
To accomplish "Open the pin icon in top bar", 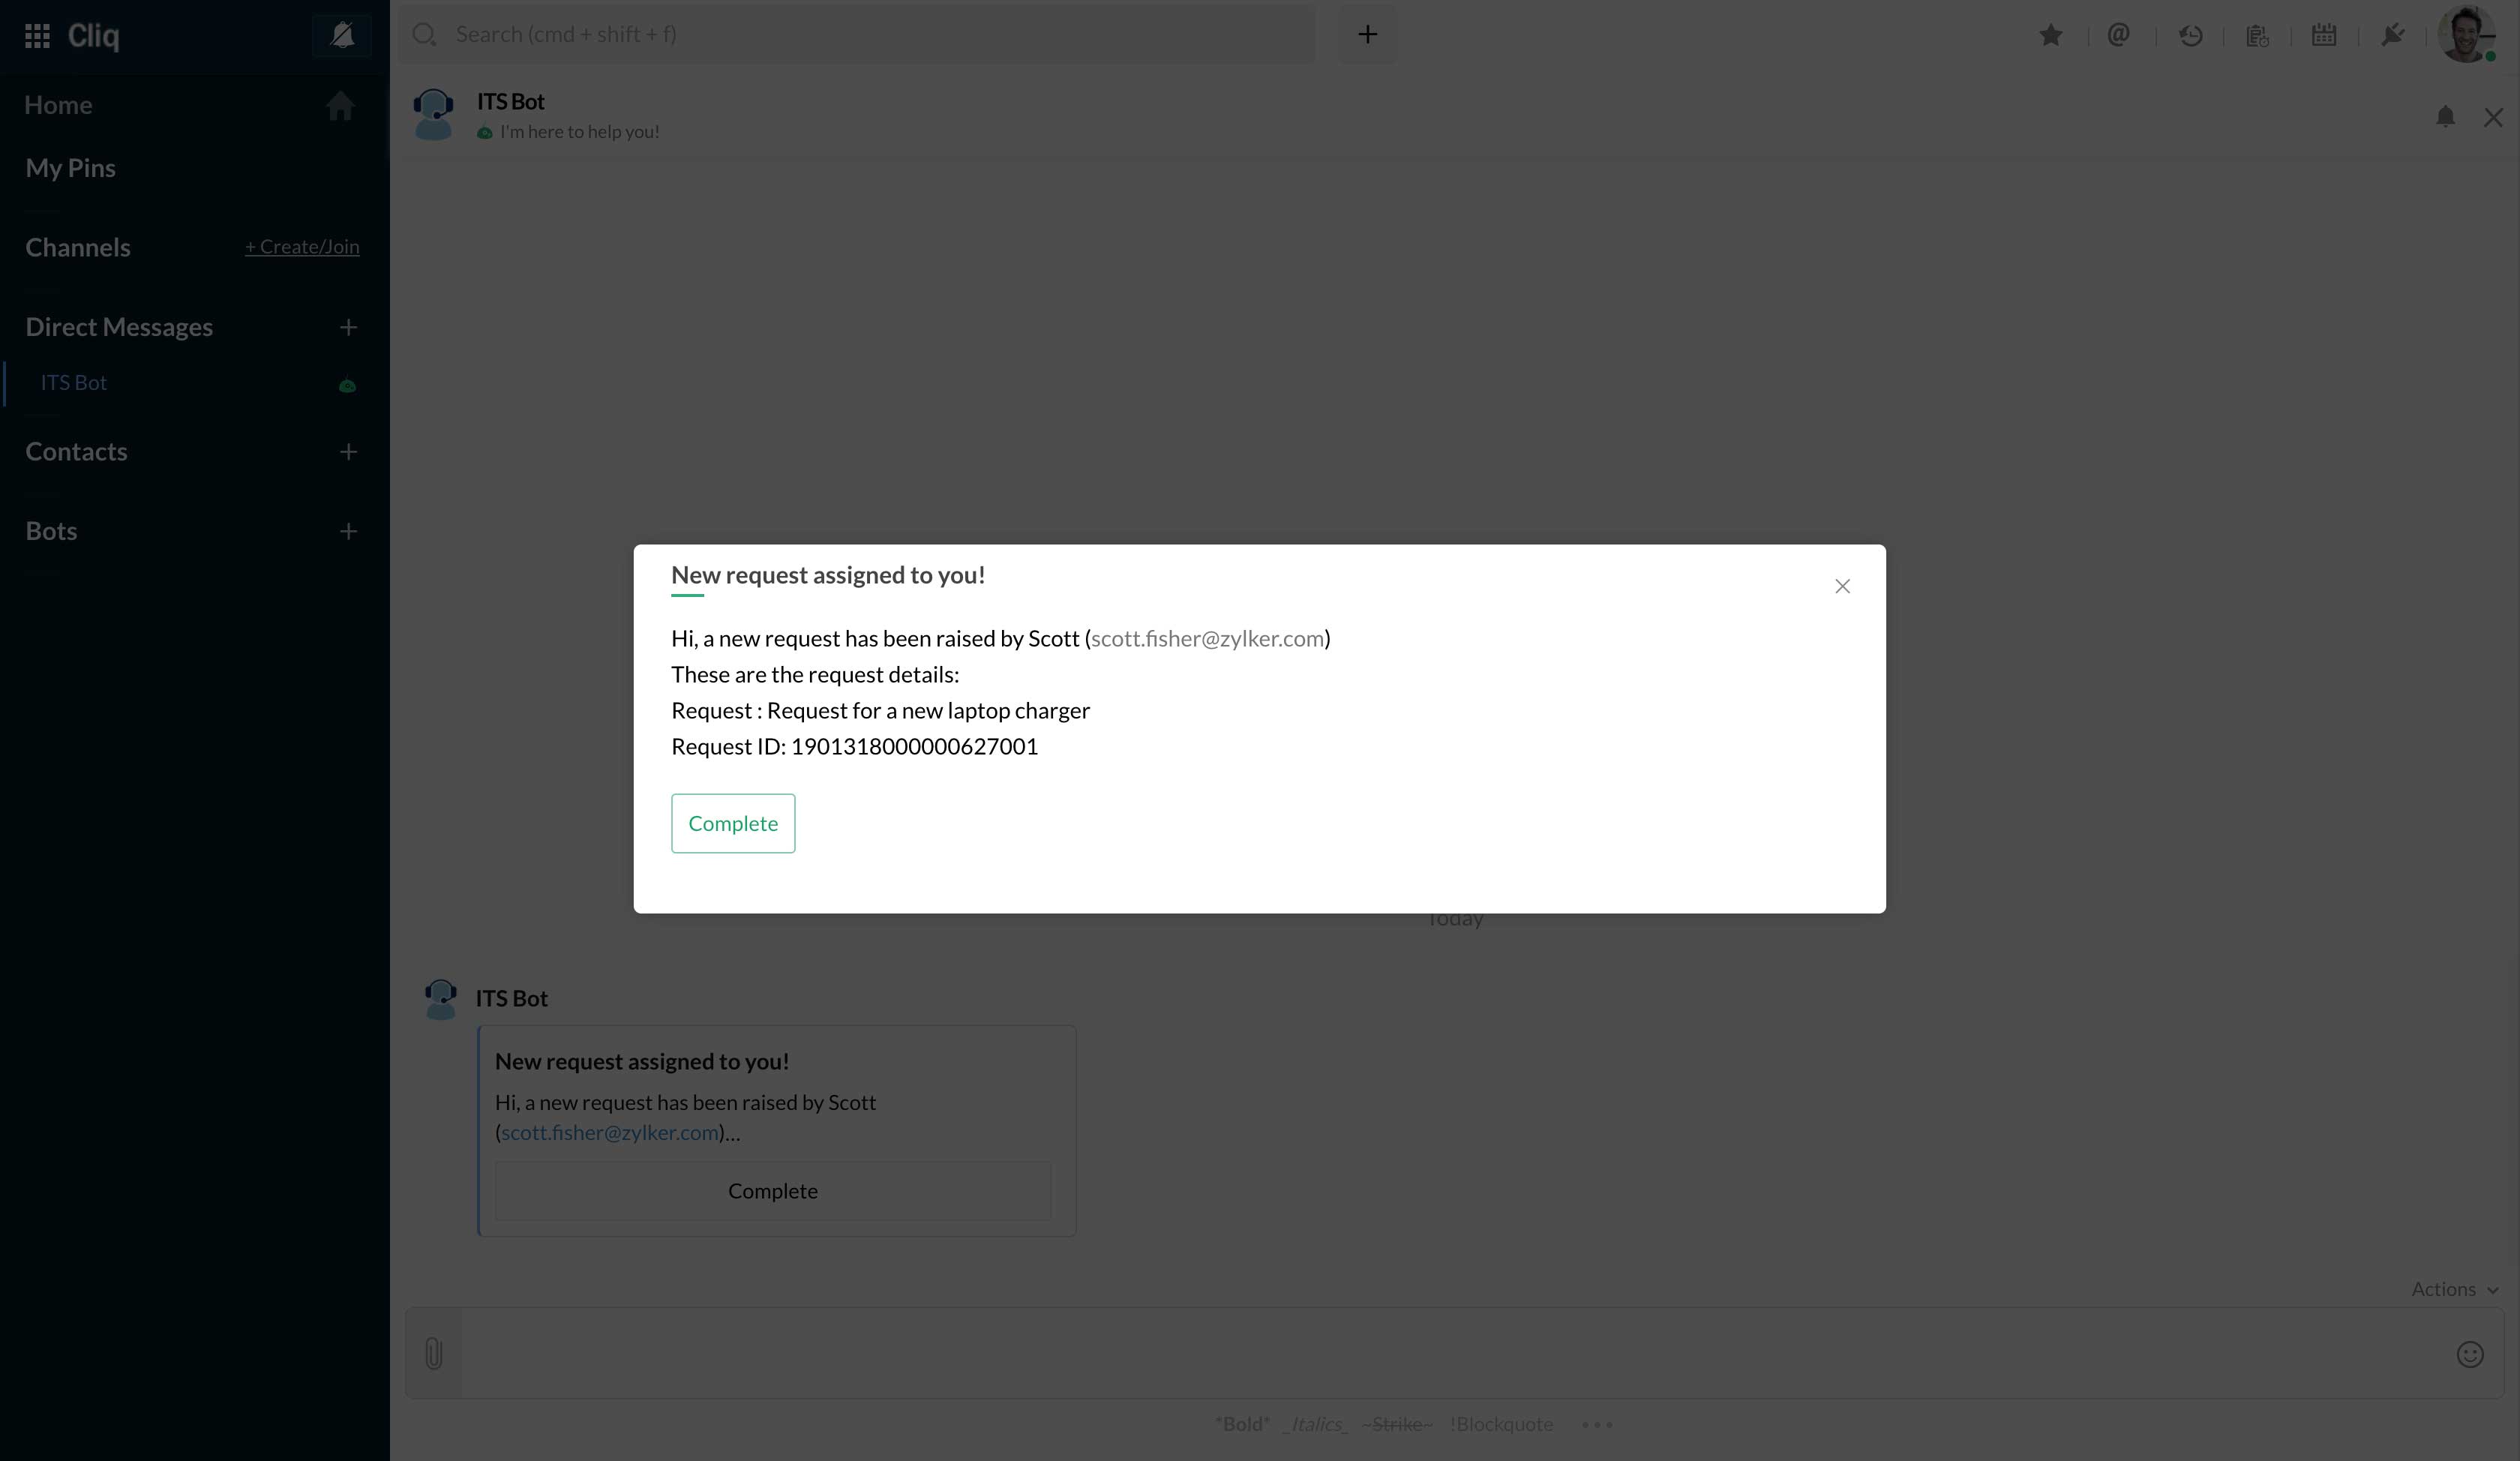I will 2392,36.
